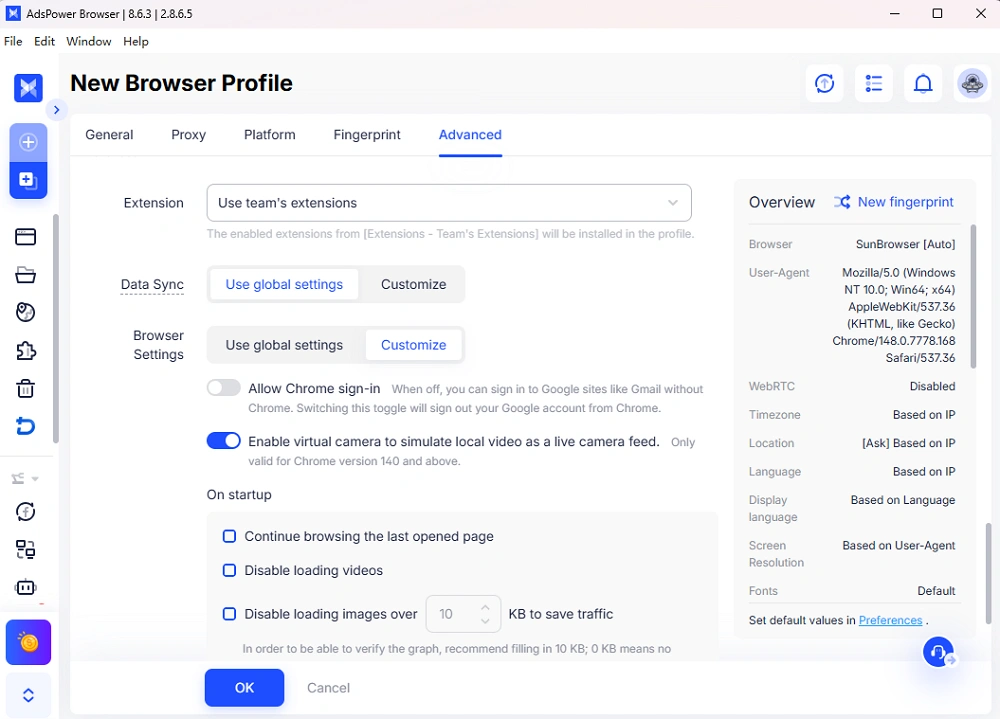This screenshot has height=719, width=1000.
Task: Click the AdsPower title bar app icon
Action: [13, 13]
